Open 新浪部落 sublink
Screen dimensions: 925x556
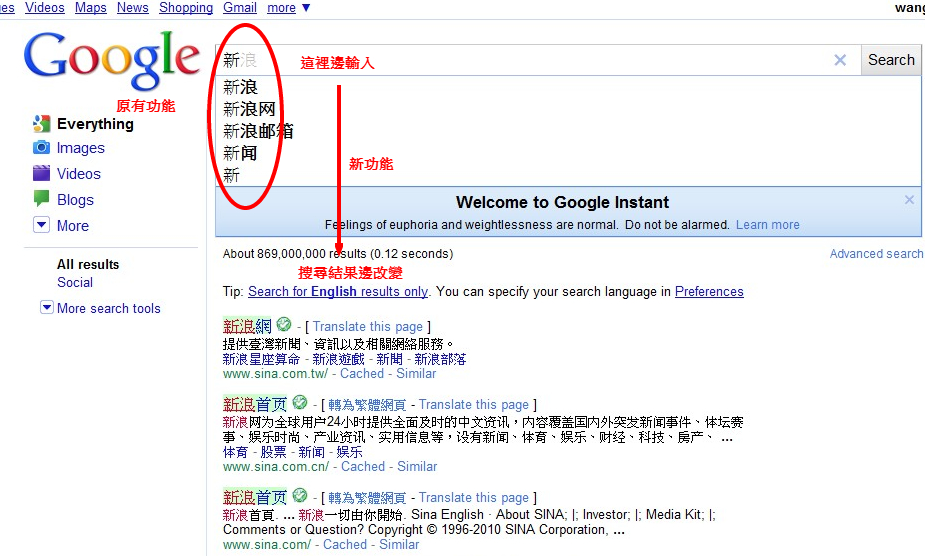(x=440, y=359)
